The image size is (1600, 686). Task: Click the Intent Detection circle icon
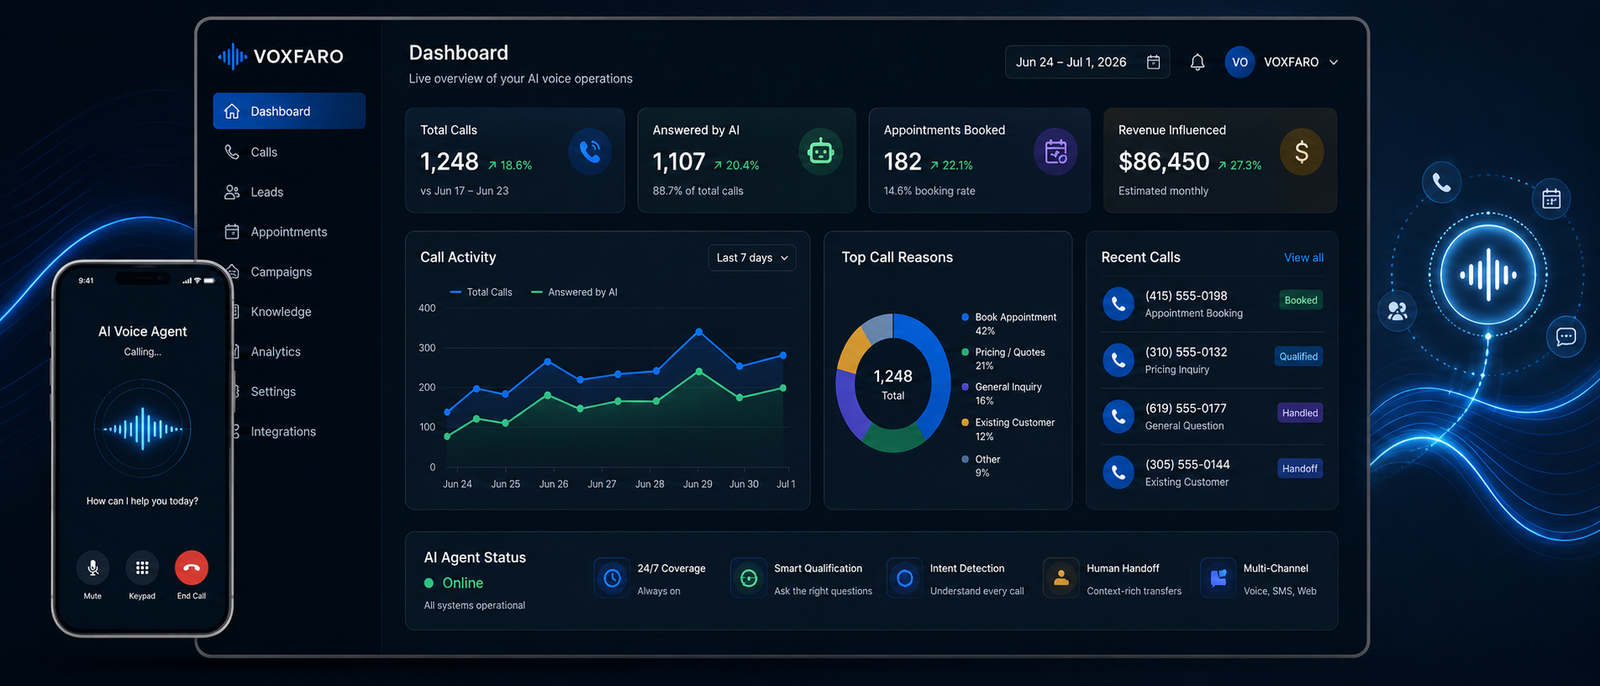click(905, 578)
